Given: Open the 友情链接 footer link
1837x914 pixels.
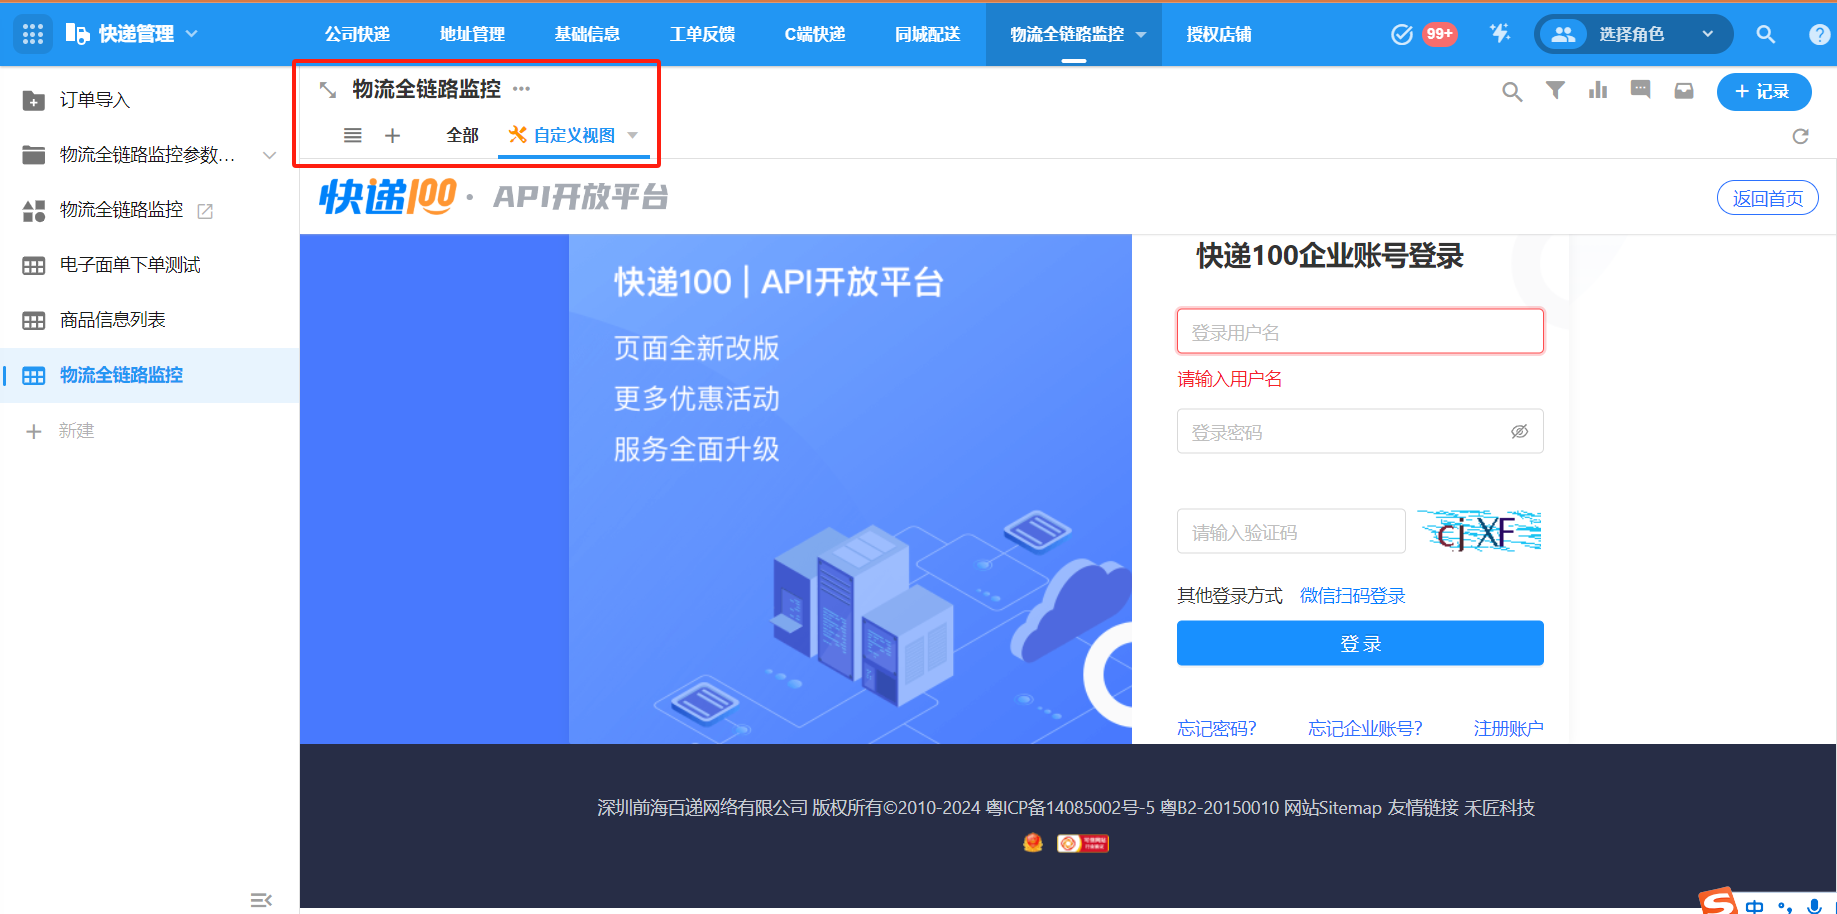Looking at the screenshot, I should coord(1423,808).
